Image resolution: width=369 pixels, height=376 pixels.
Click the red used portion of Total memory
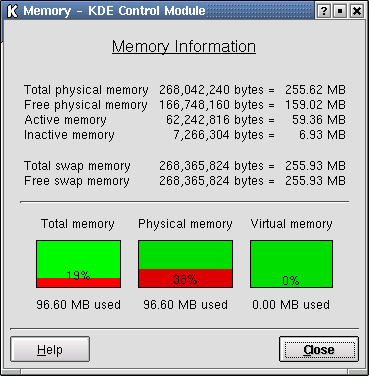coord(78,283)
